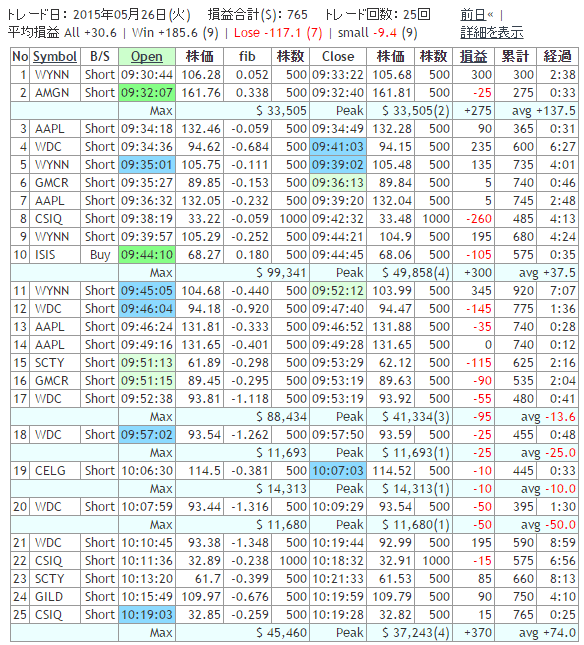Click open time 09:46:04 in row 12

[x=147, y=309]
